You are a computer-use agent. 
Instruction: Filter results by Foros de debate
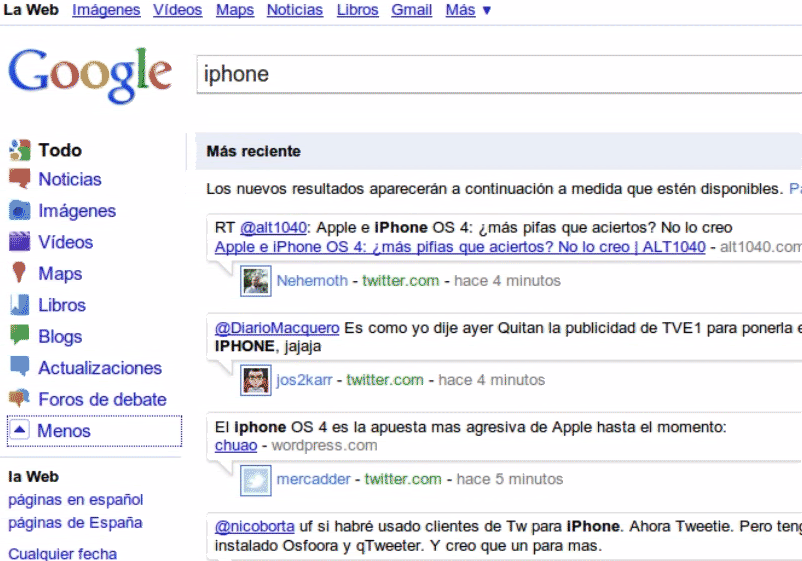102,399
